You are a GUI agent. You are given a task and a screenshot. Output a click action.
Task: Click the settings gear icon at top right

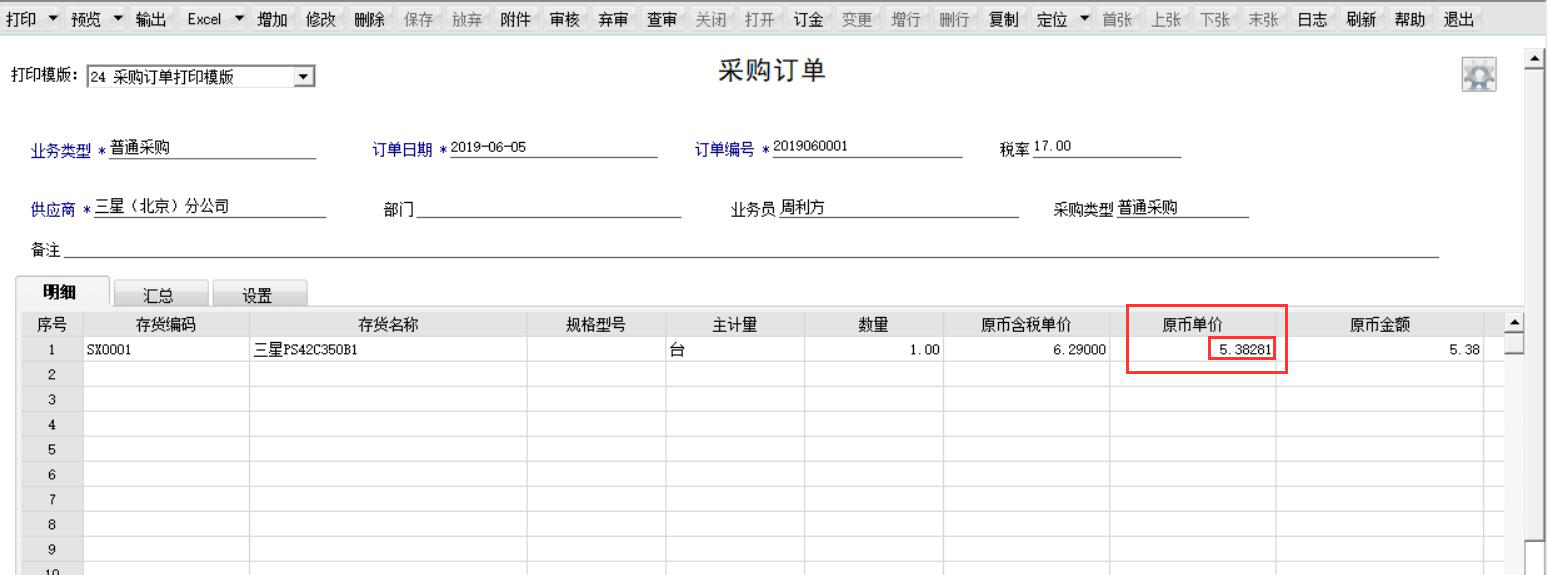coord(1479,76)
